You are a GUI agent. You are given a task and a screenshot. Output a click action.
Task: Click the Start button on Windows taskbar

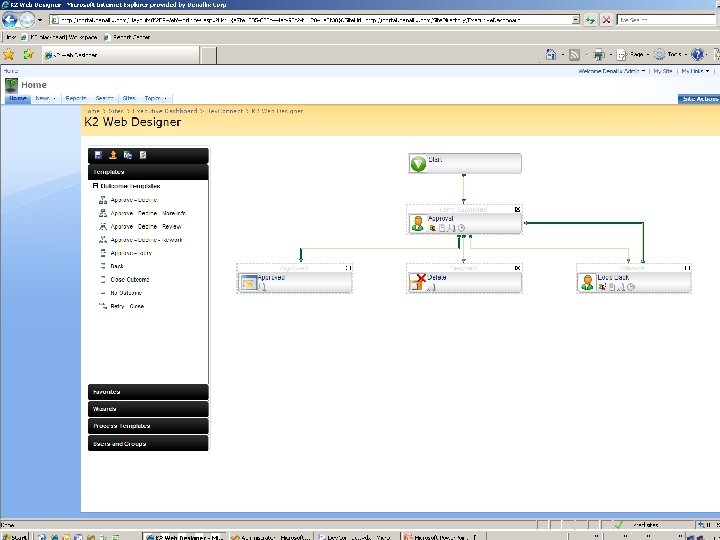click(x=15, y=536)
